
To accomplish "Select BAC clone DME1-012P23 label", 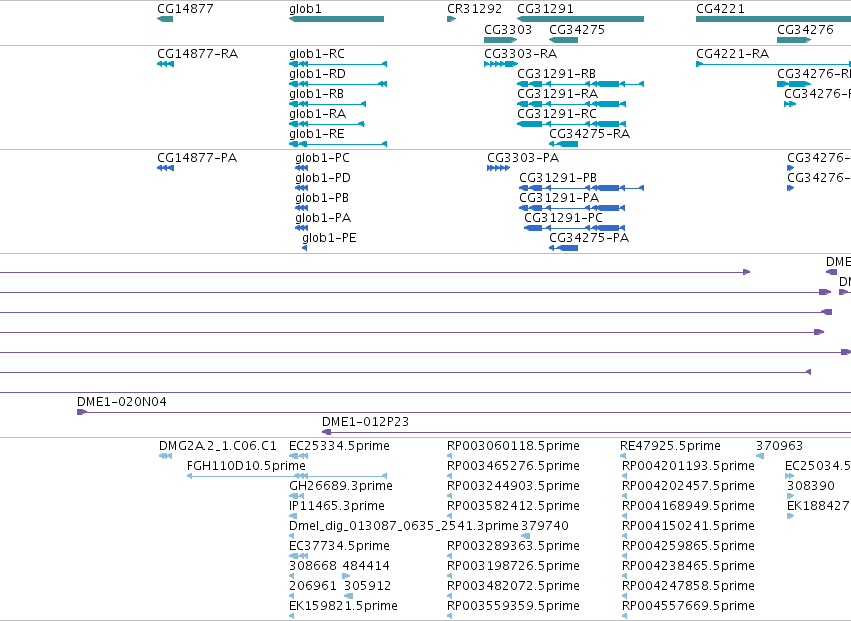I will pyautogui.click(x=365, y=422).
